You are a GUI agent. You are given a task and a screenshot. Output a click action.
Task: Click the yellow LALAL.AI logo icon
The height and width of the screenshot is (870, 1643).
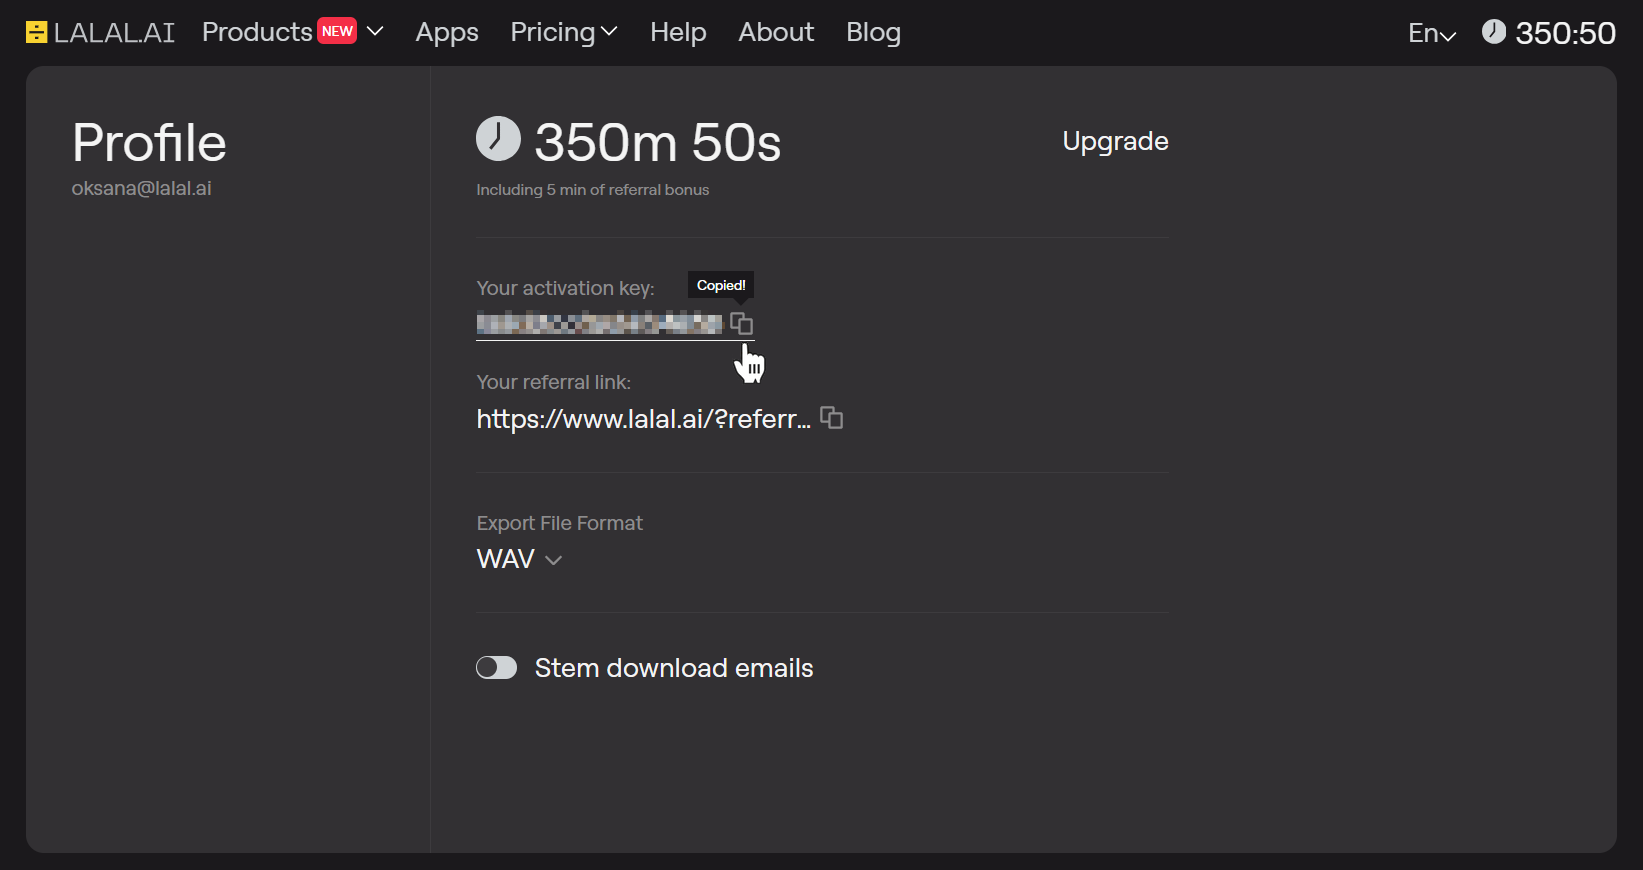click(x=36, y=32)
